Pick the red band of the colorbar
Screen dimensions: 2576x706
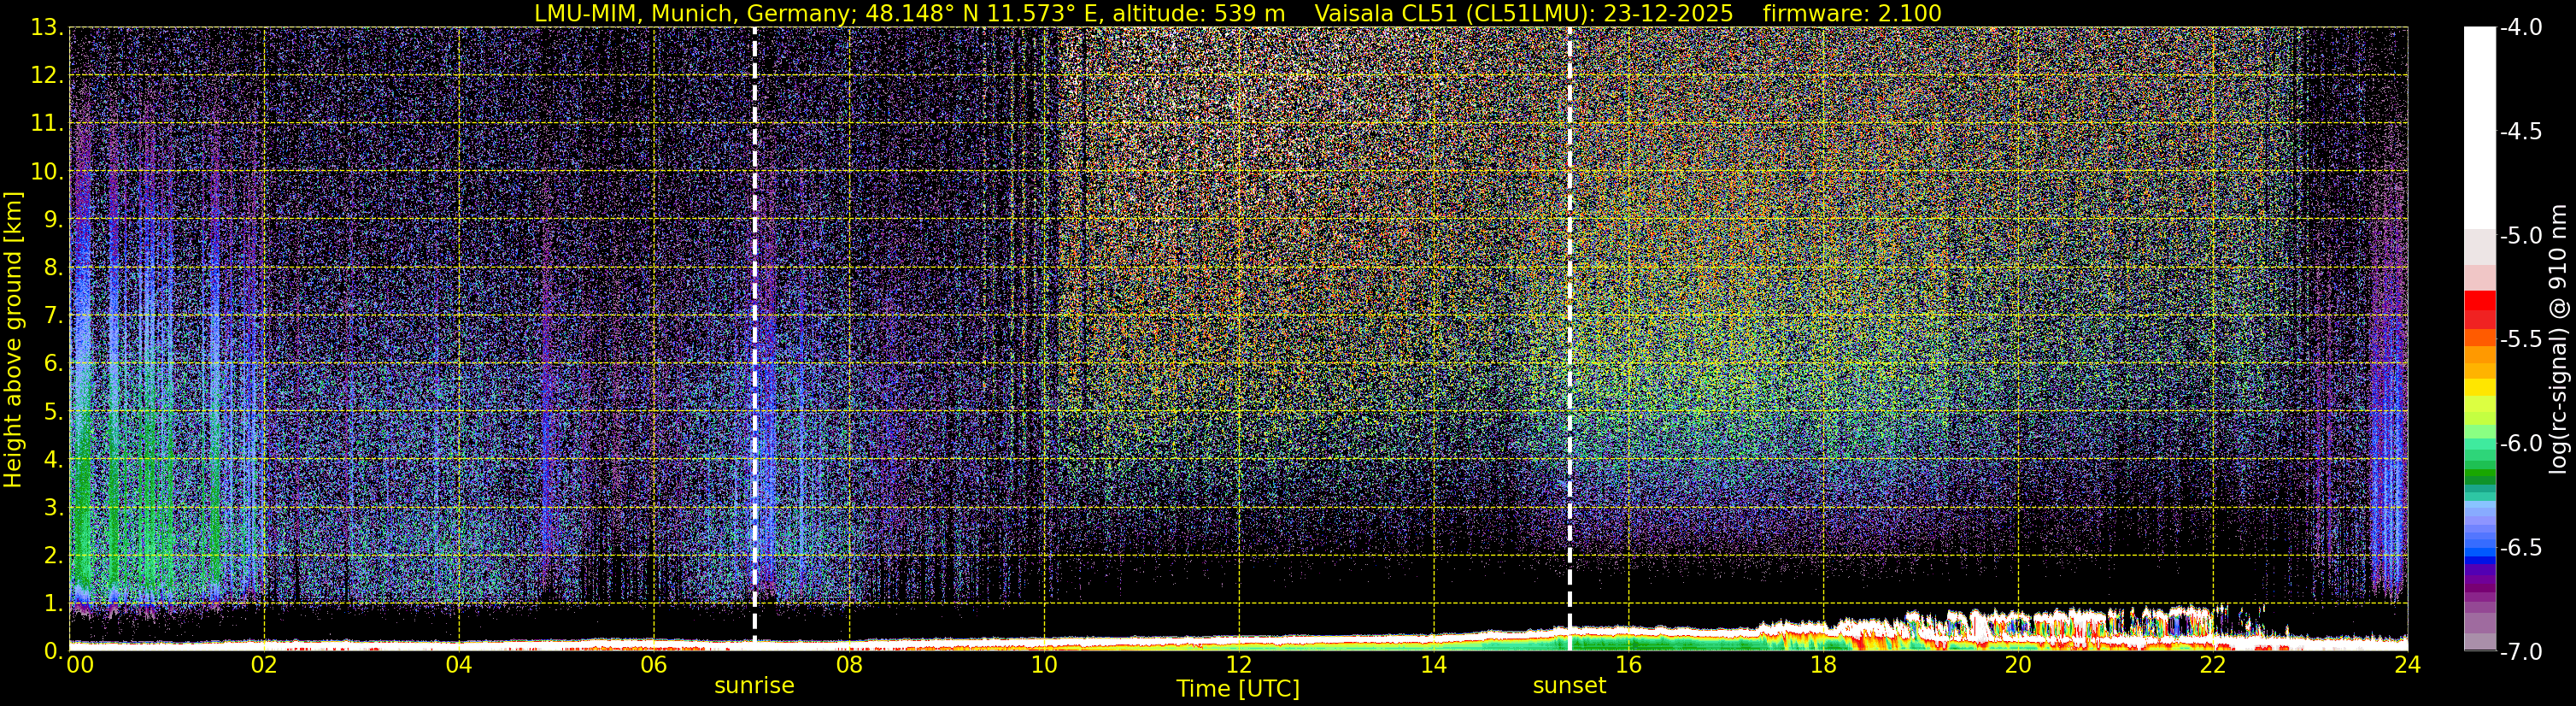pyautogui.click(x=2479, y=305)
